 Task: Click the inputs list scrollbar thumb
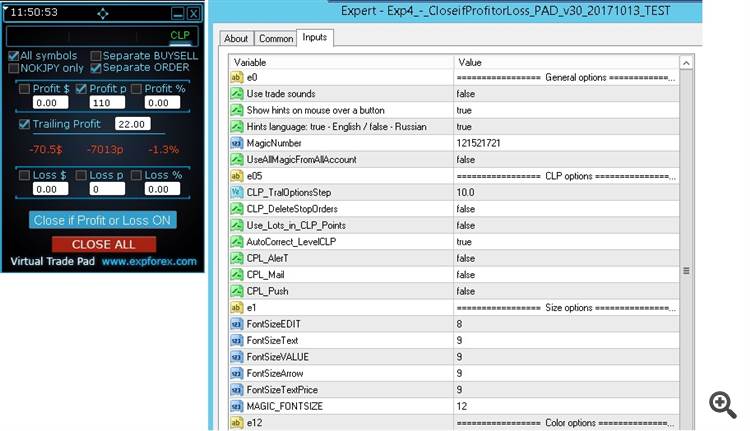pos(686,271)
